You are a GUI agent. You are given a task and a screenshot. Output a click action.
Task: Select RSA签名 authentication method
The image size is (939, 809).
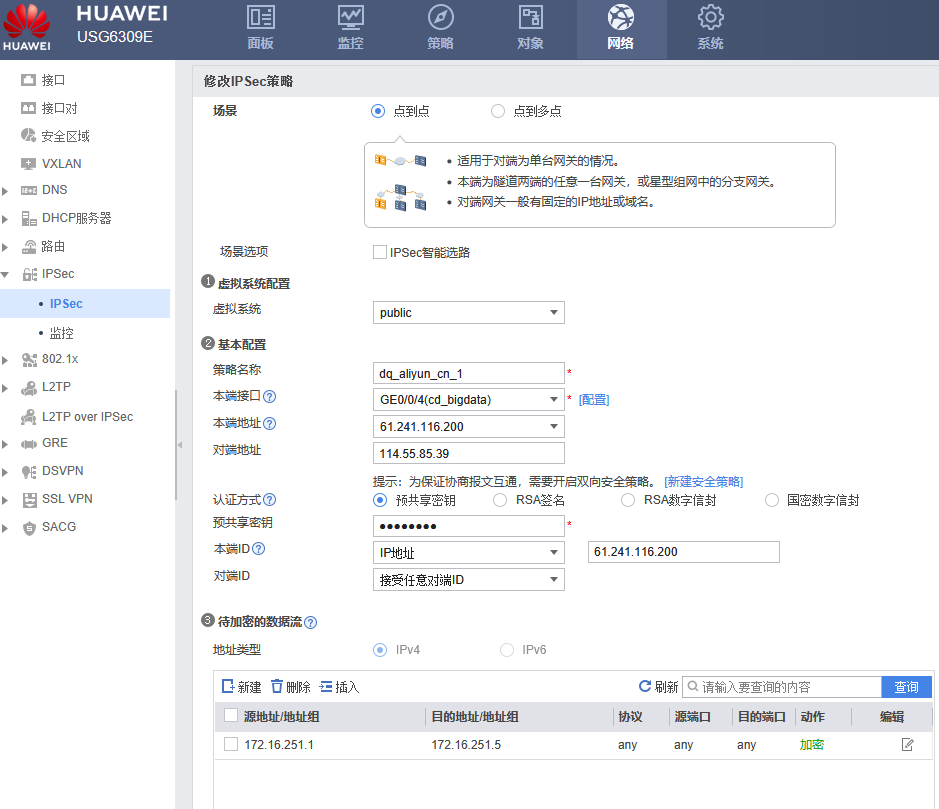coord(500,500)
